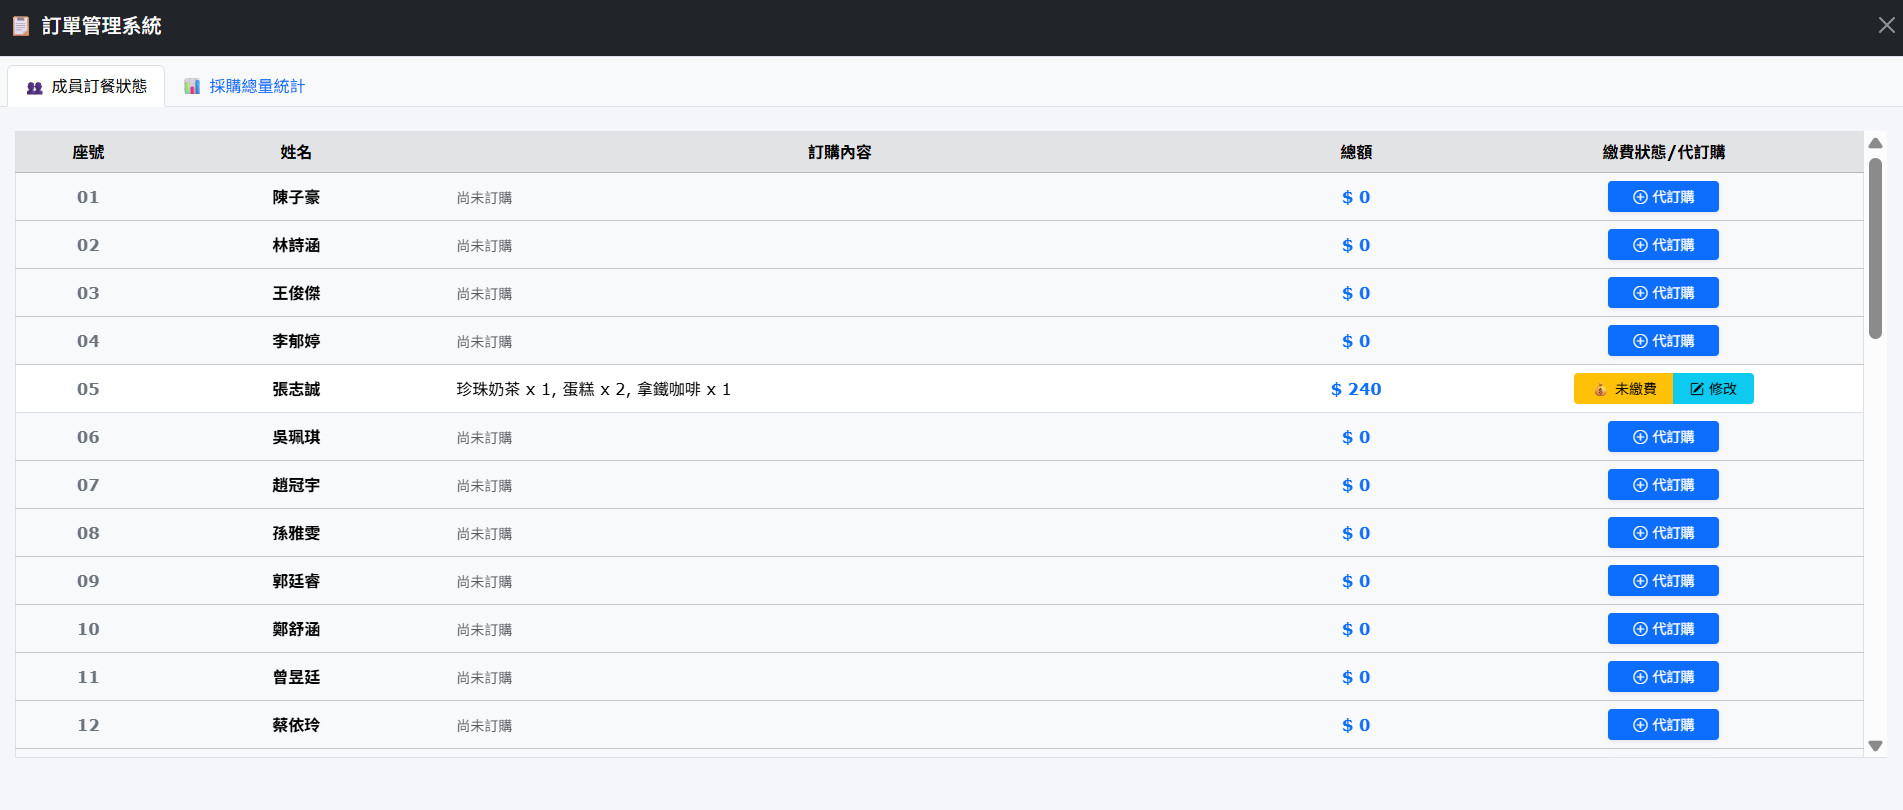
Task: Click 修改 to edit 張志誠's order
Action: [x=1713, y=389]
